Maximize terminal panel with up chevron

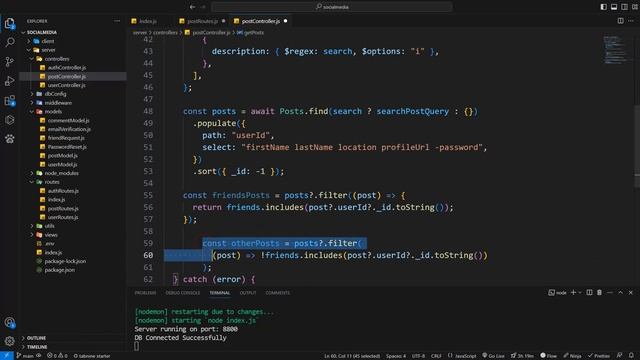(620, 292)
